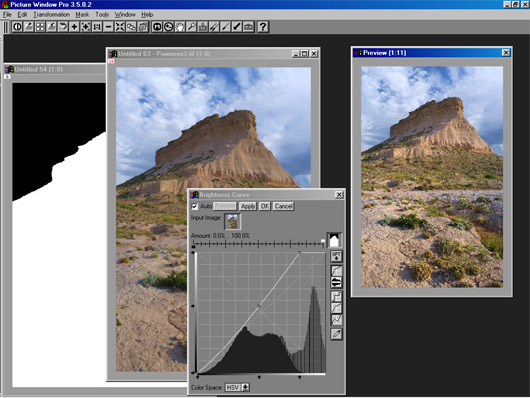Set zoom to 1:1 from the toolbar

point(97,27)
